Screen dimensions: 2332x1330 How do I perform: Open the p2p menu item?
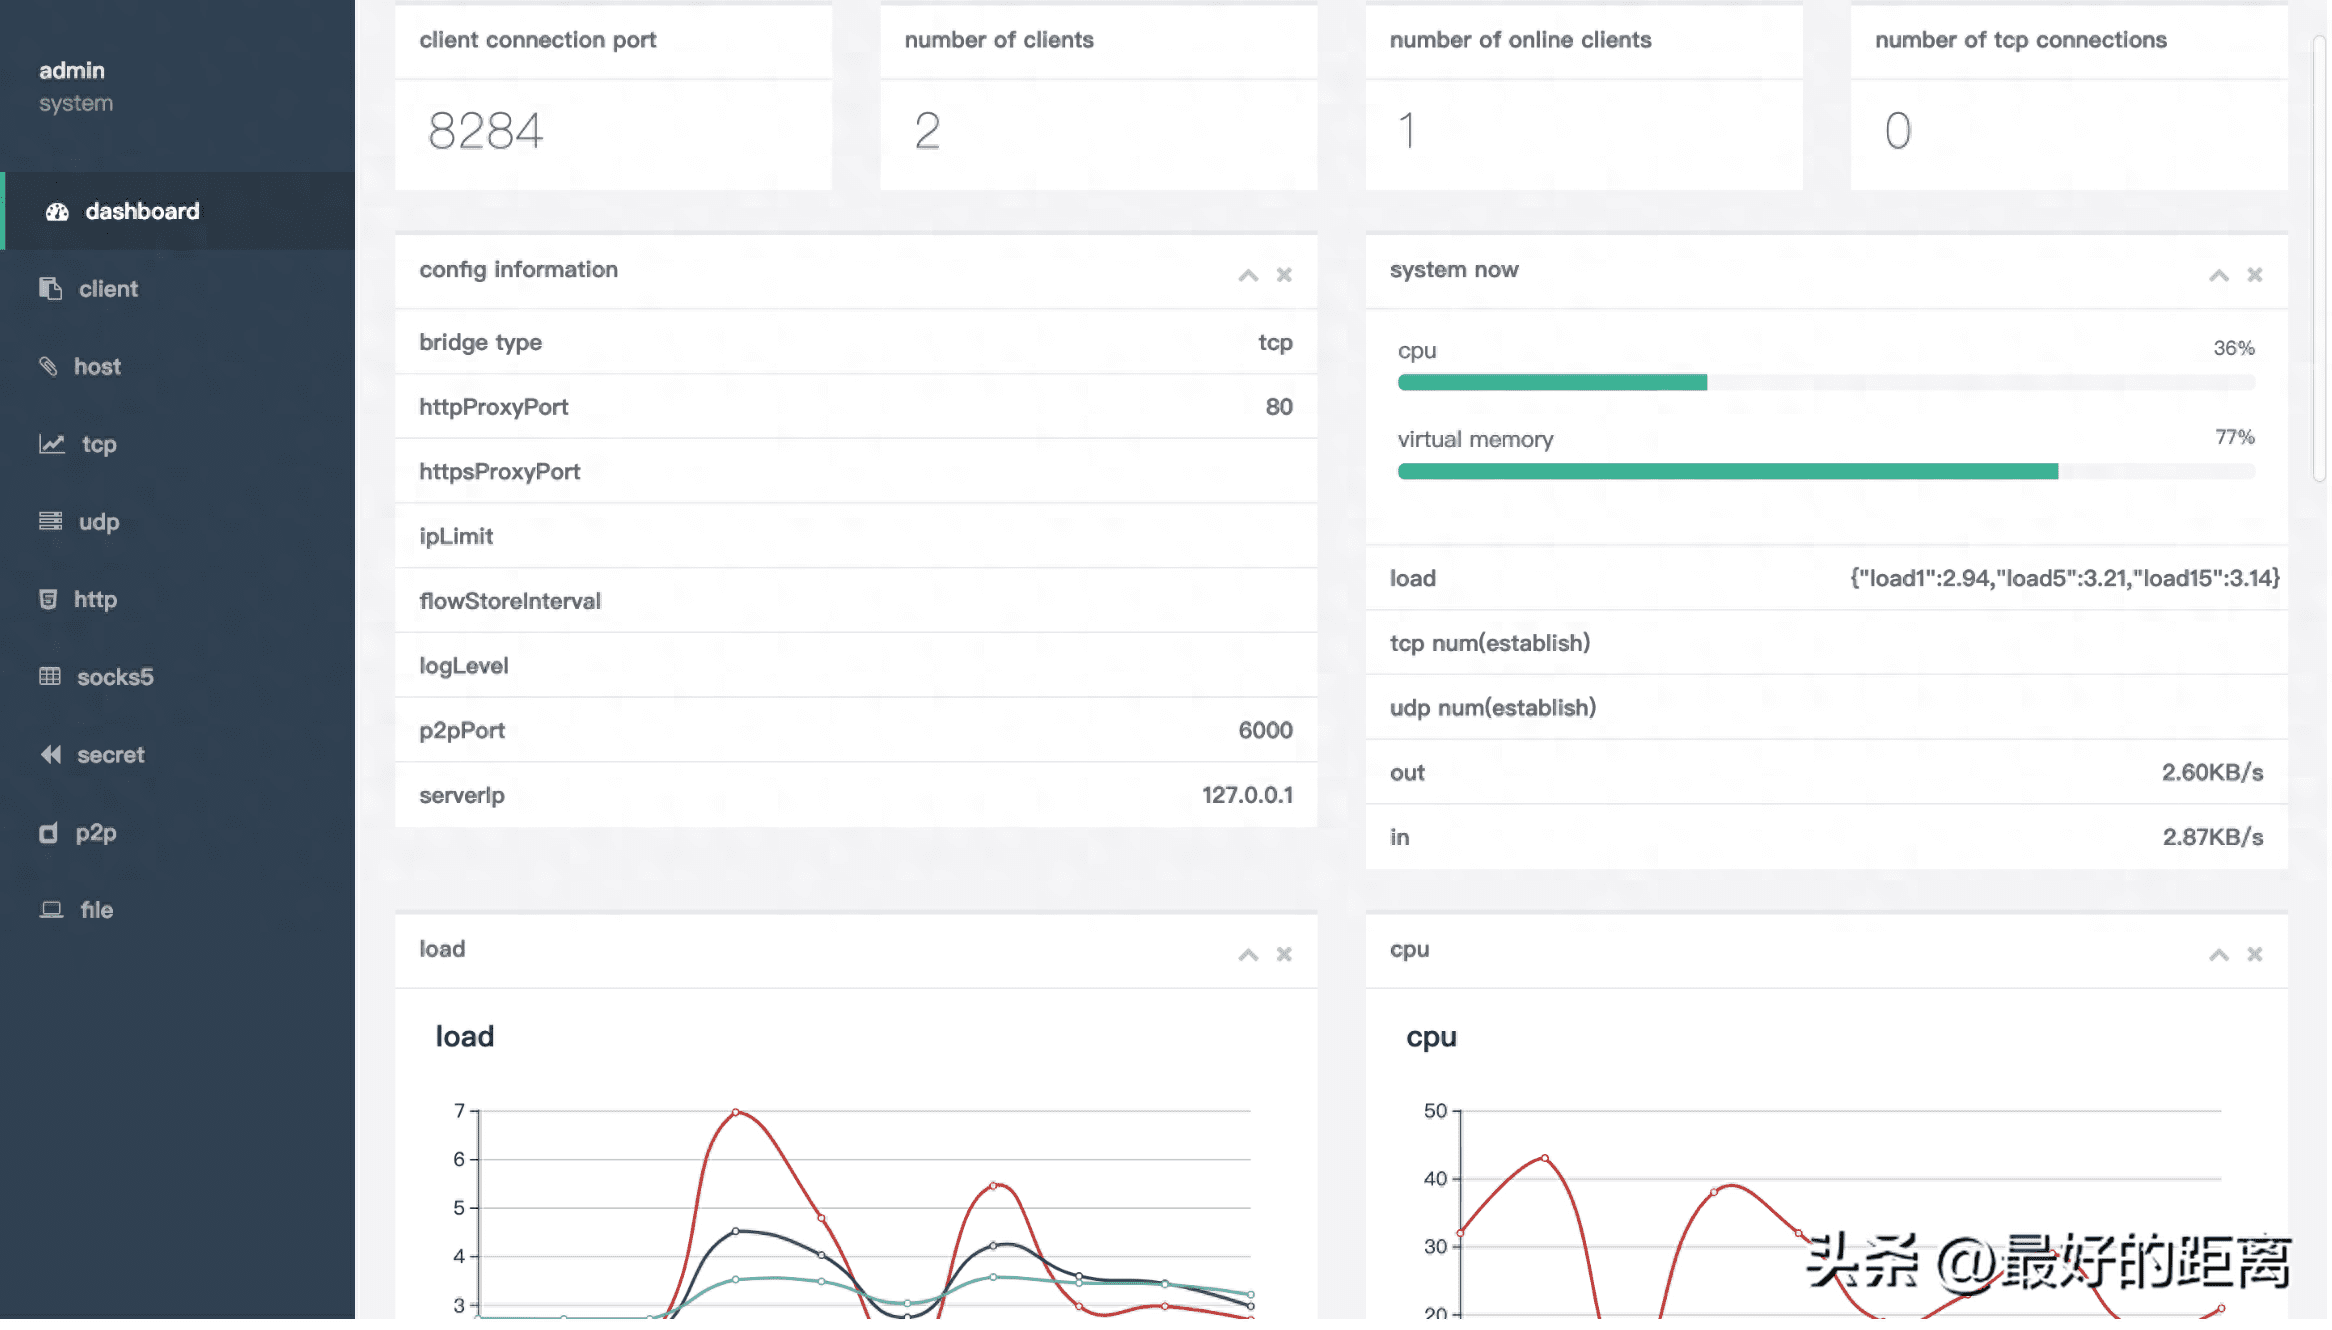95,833
